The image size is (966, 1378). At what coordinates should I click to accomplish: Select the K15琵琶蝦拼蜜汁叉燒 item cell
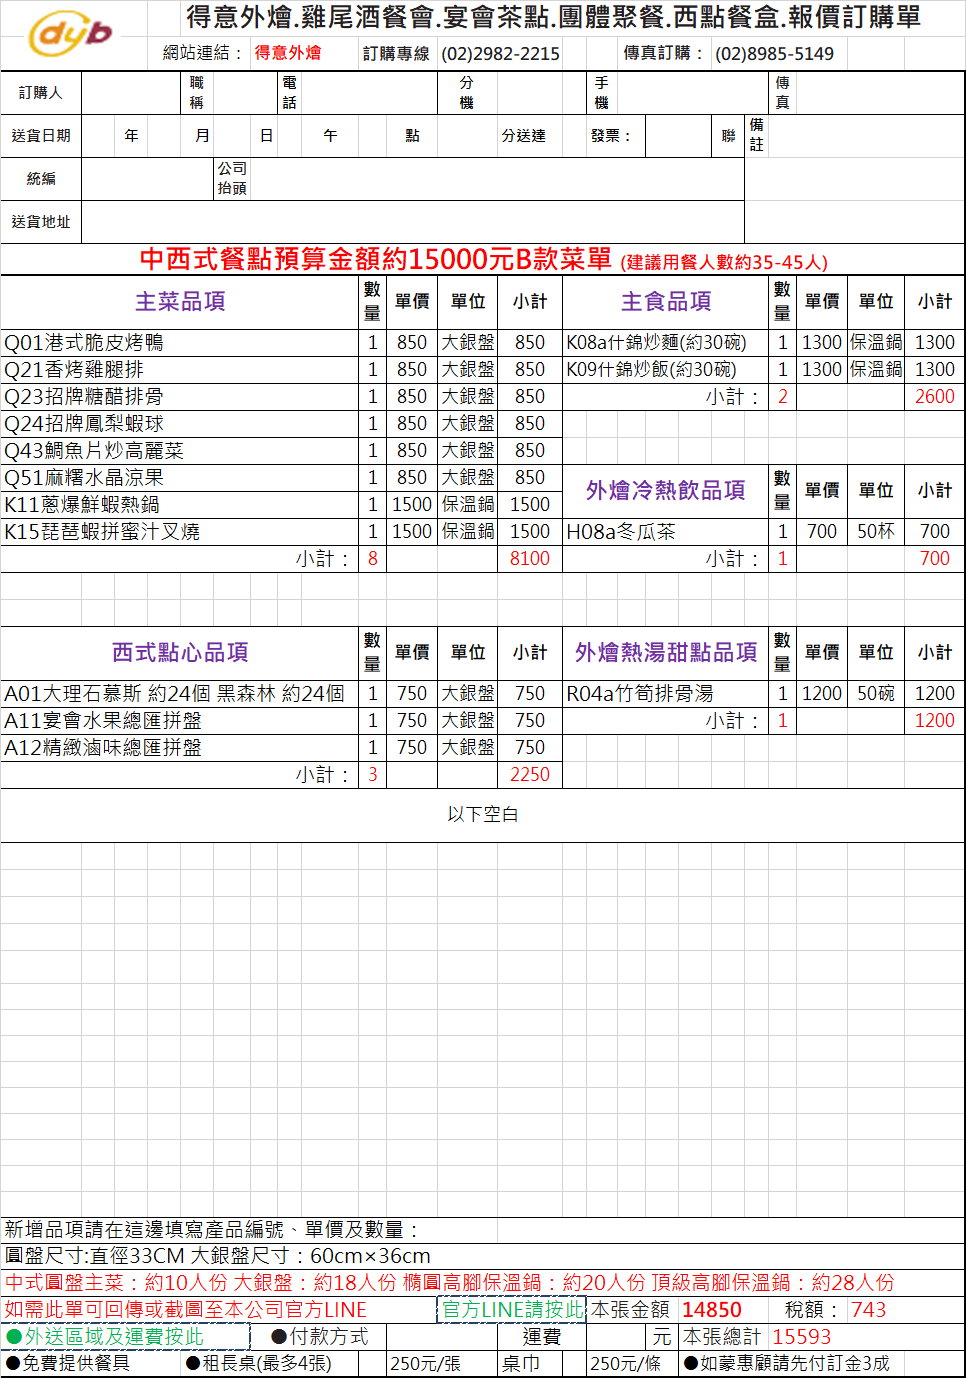pyautogui.click(x=180, y=531)
